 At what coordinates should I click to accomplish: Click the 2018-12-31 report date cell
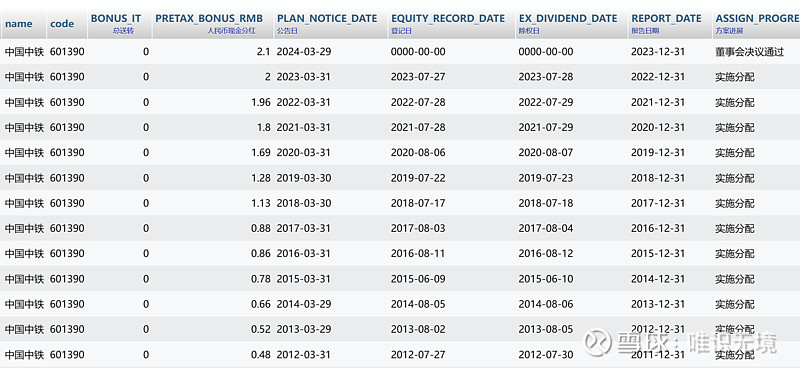pyautogui.click(x=658, y=178)
